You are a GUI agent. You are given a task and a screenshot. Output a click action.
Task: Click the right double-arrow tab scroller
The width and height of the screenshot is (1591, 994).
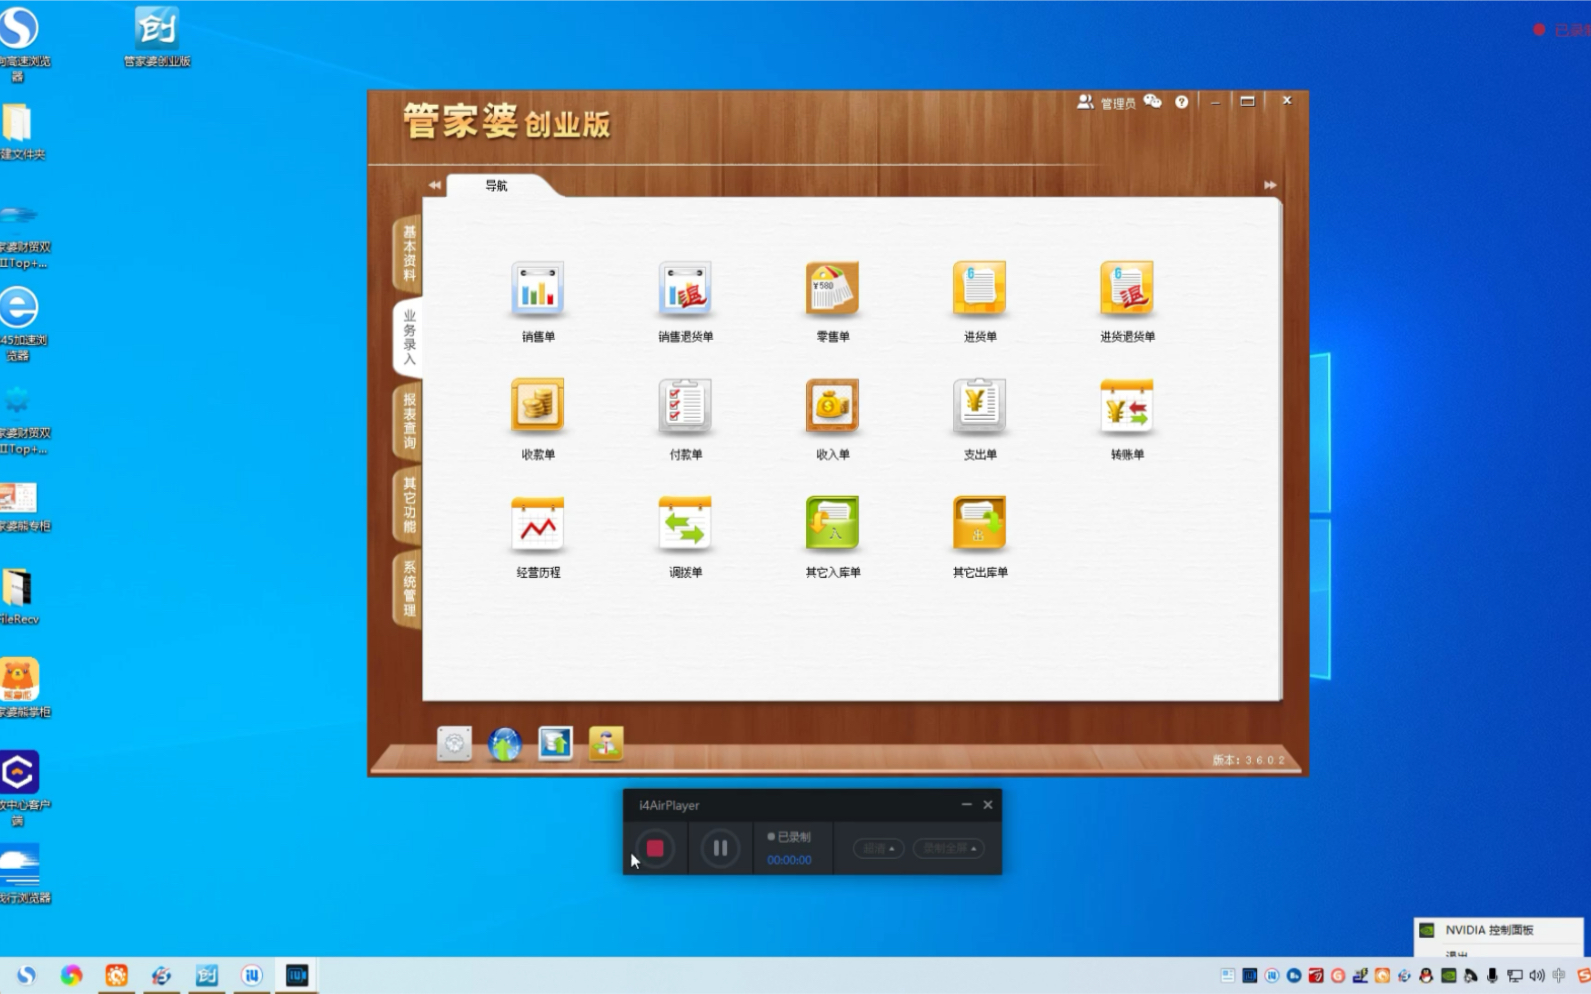[x=1270, y=185]
